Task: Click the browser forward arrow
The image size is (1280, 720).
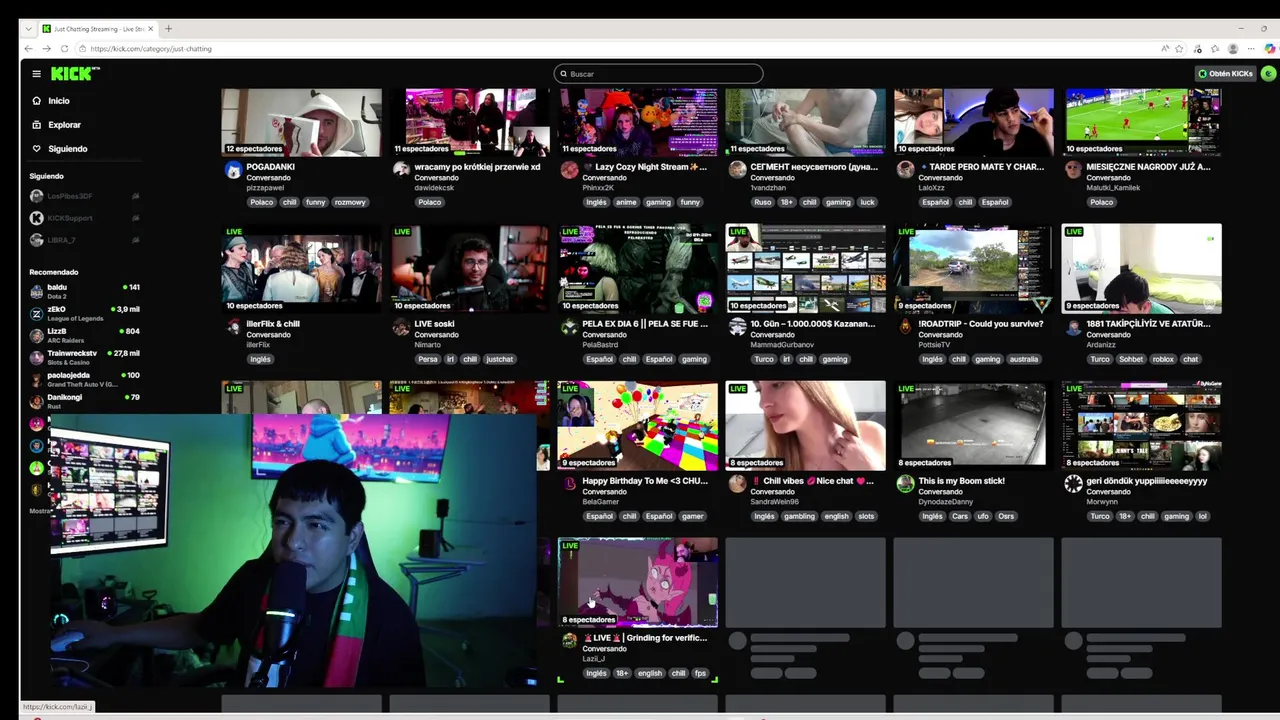Action: coord(46,49)
